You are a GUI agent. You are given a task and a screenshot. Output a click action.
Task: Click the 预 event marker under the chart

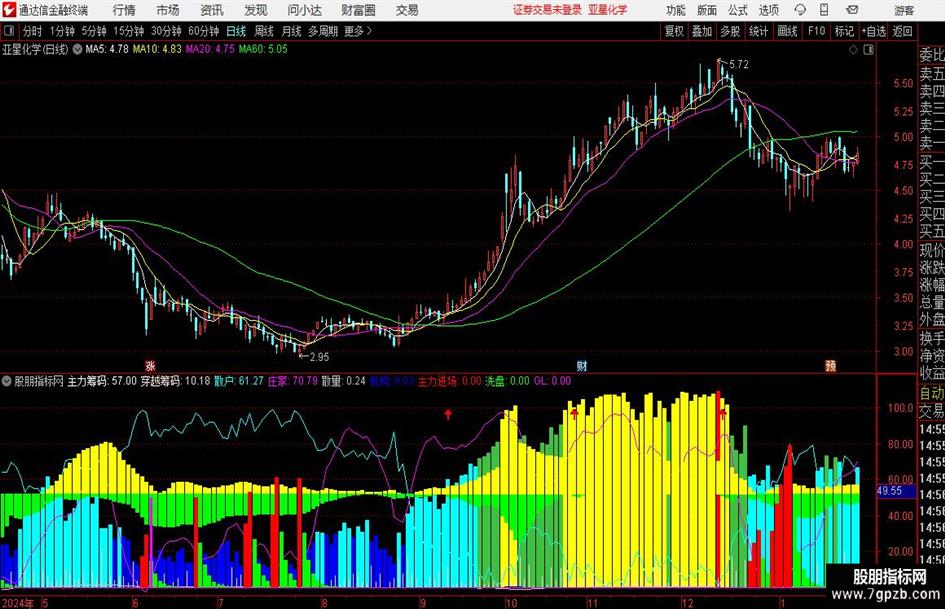(x=830, y=365)
